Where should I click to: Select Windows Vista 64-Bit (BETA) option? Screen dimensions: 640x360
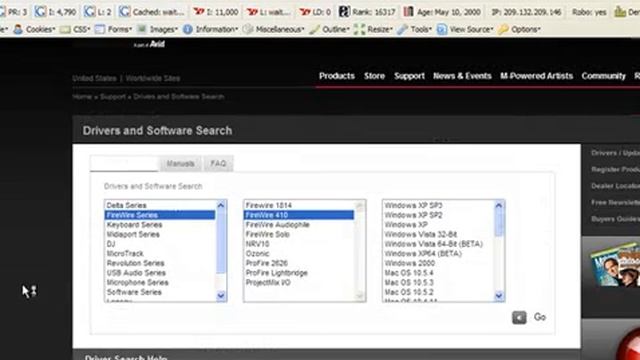[x=438, y=244]
